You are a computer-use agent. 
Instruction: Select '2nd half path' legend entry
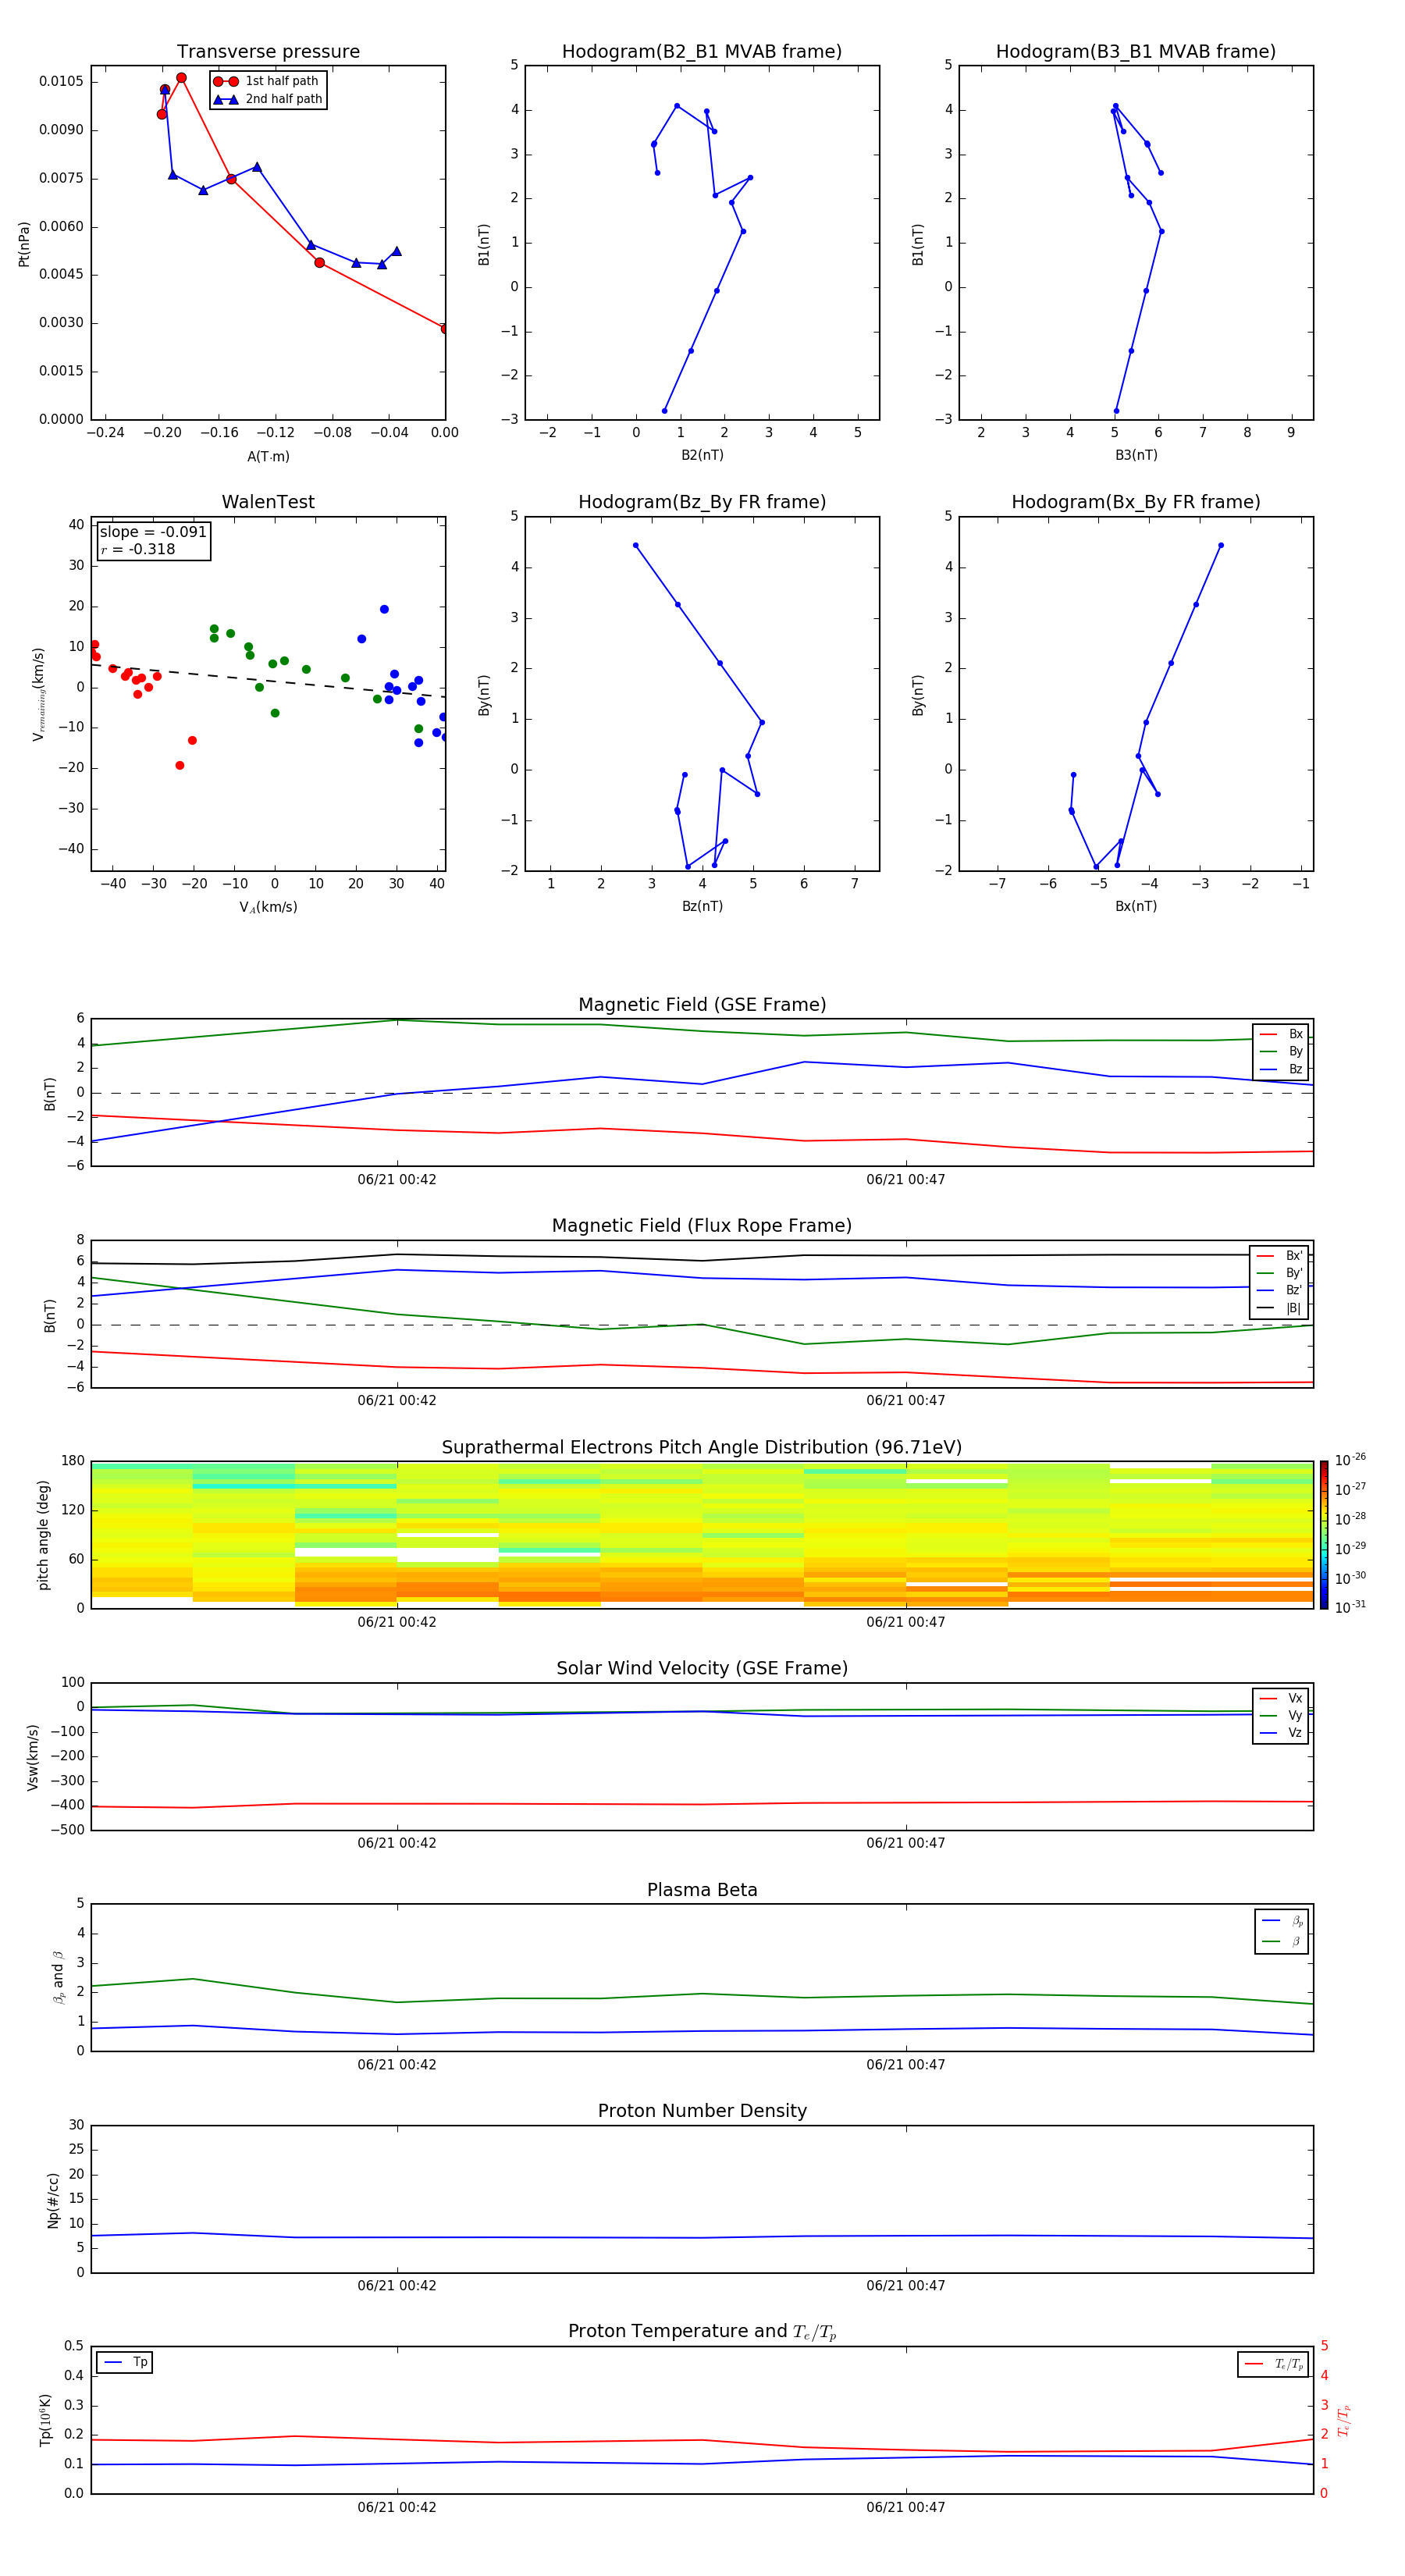coord(268,99)
